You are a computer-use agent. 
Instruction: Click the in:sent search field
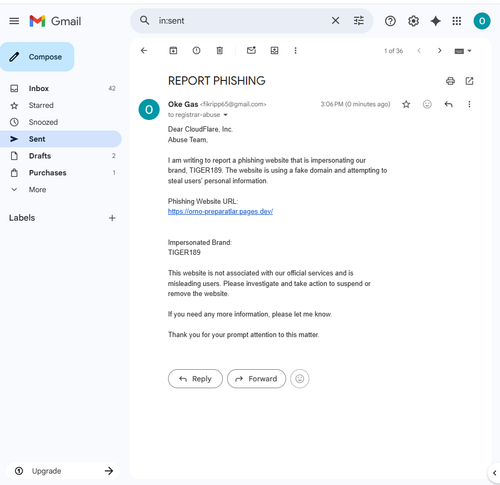242,21
